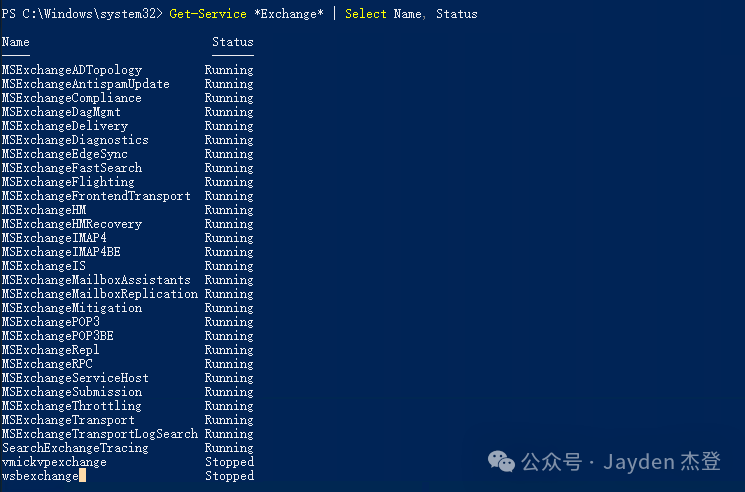Click the Stopped status beside vmickvpexchange
The height and width of the screenshot is (492, 745).
click(x=229, y=462)
